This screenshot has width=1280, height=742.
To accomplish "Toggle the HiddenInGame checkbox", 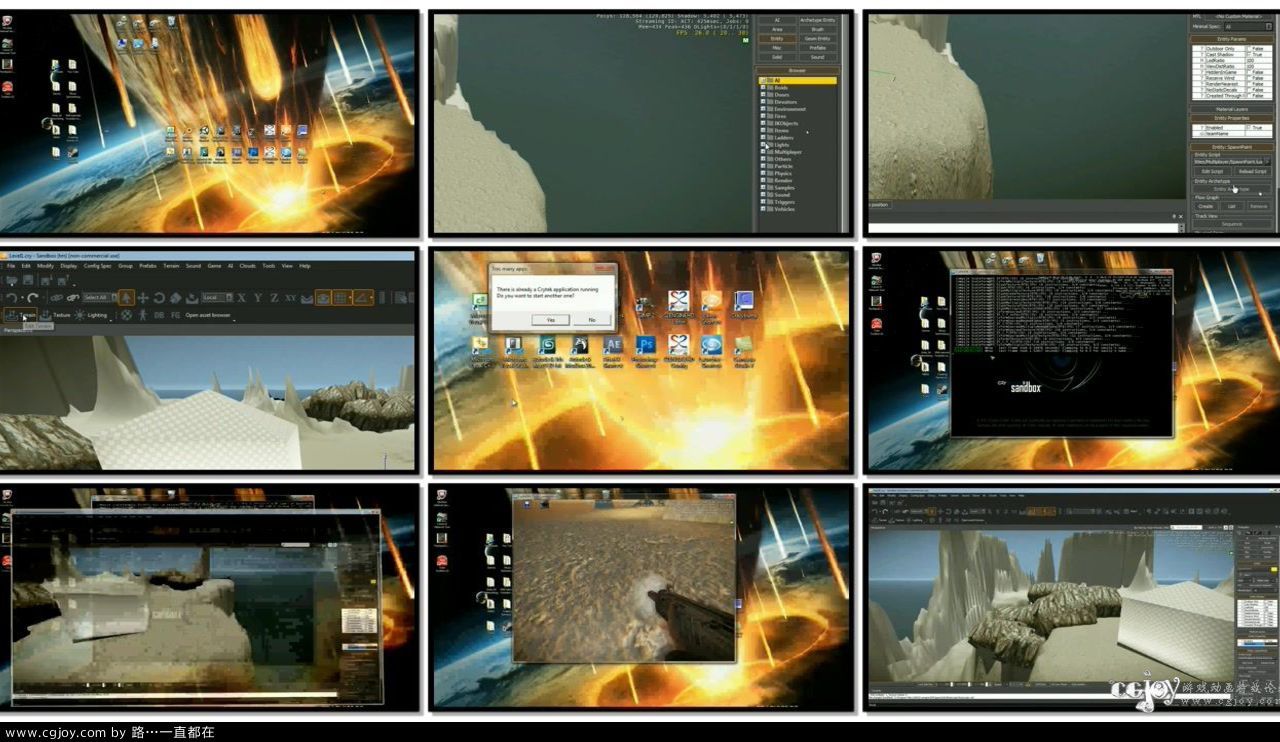I will 1249,72.
